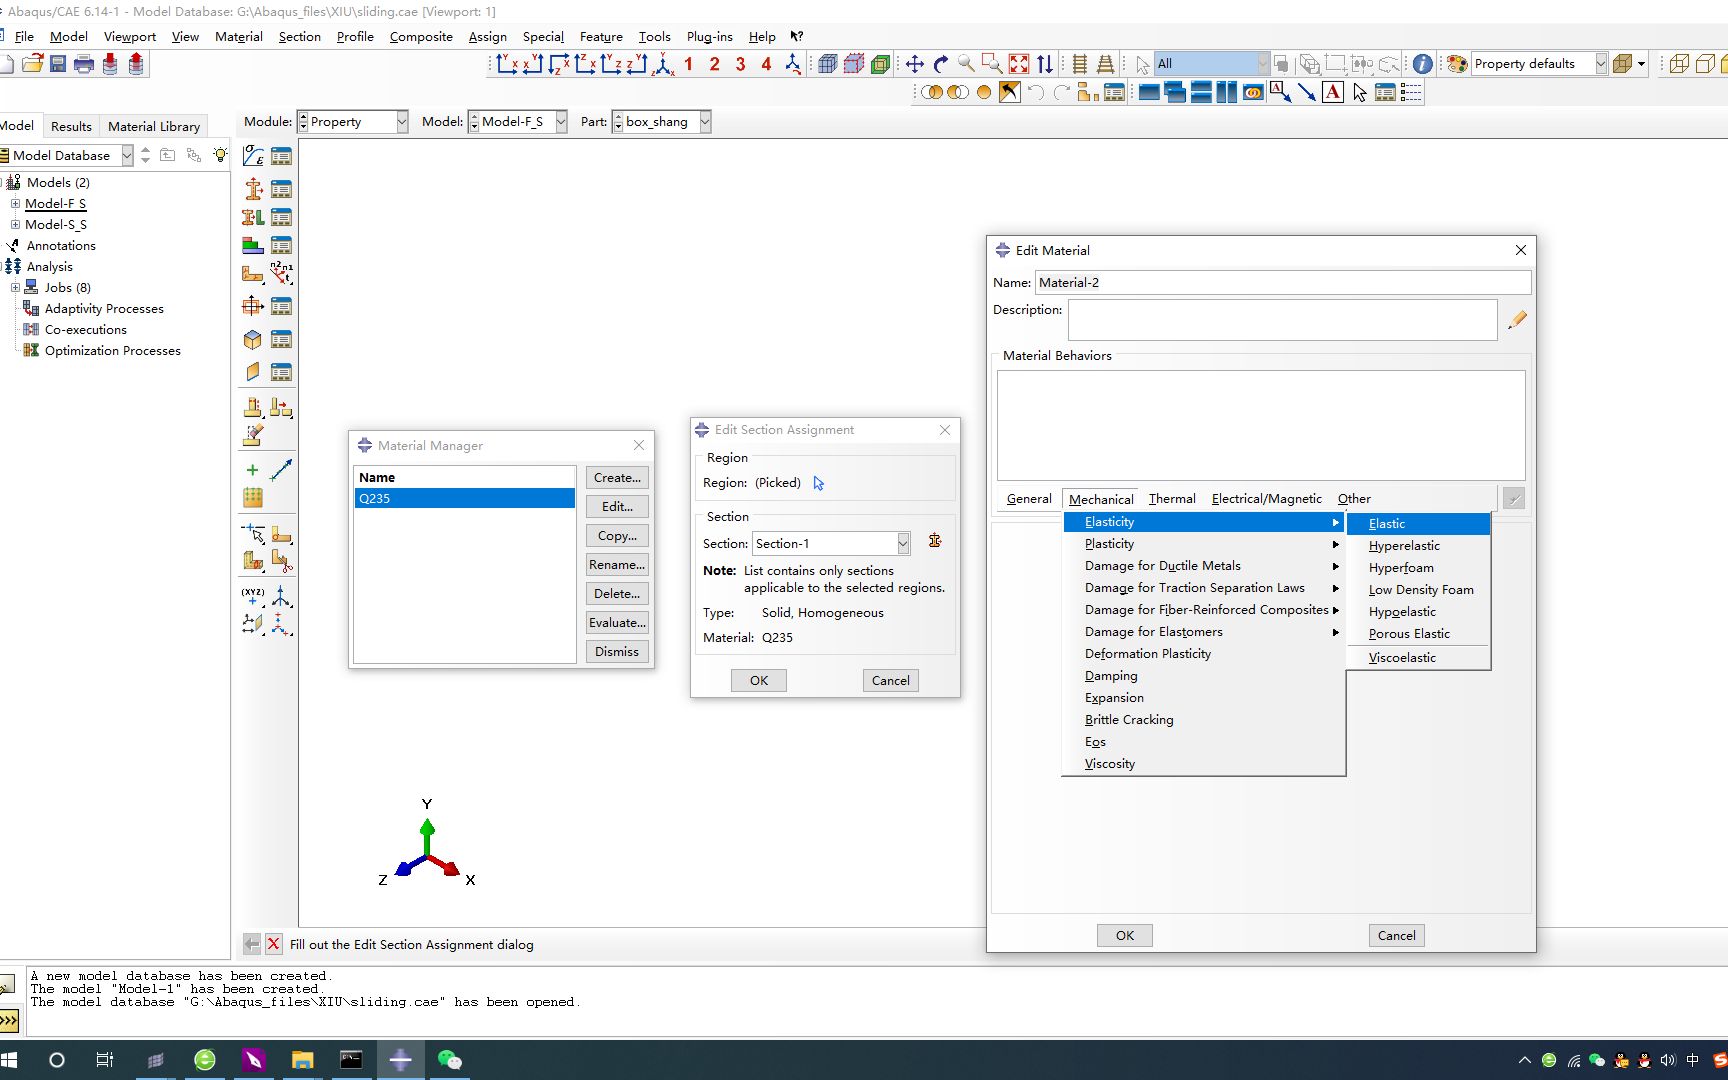Open the Section dropdown in Edit Section Assignment

pyautogui.click(x=903, y=543)
